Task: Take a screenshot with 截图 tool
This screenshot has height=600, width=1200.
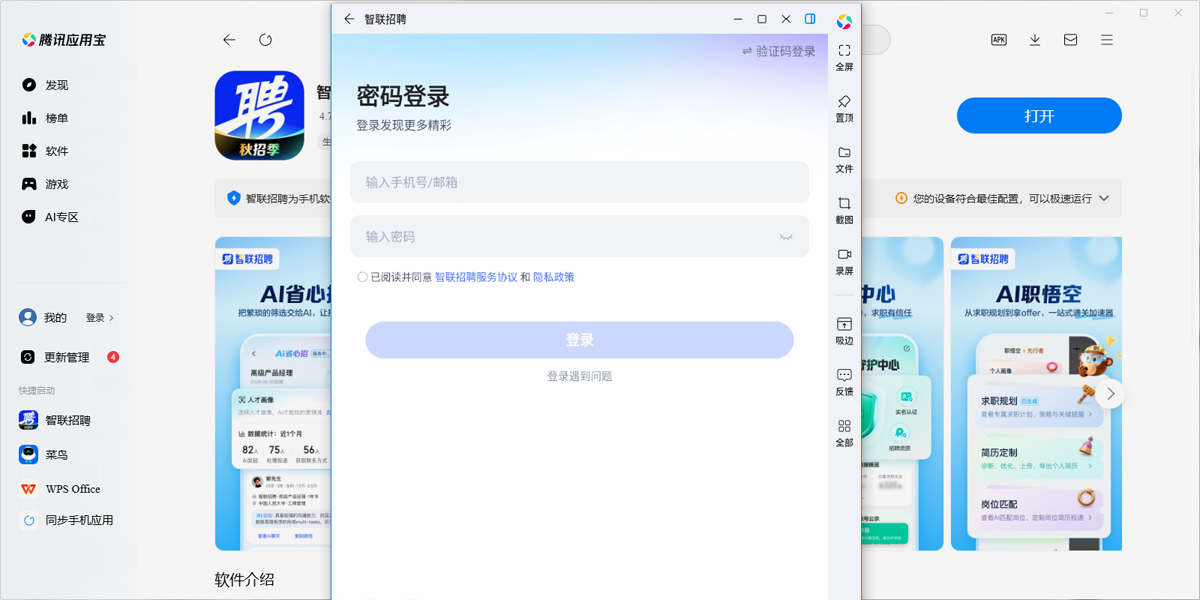Action: 844,210
